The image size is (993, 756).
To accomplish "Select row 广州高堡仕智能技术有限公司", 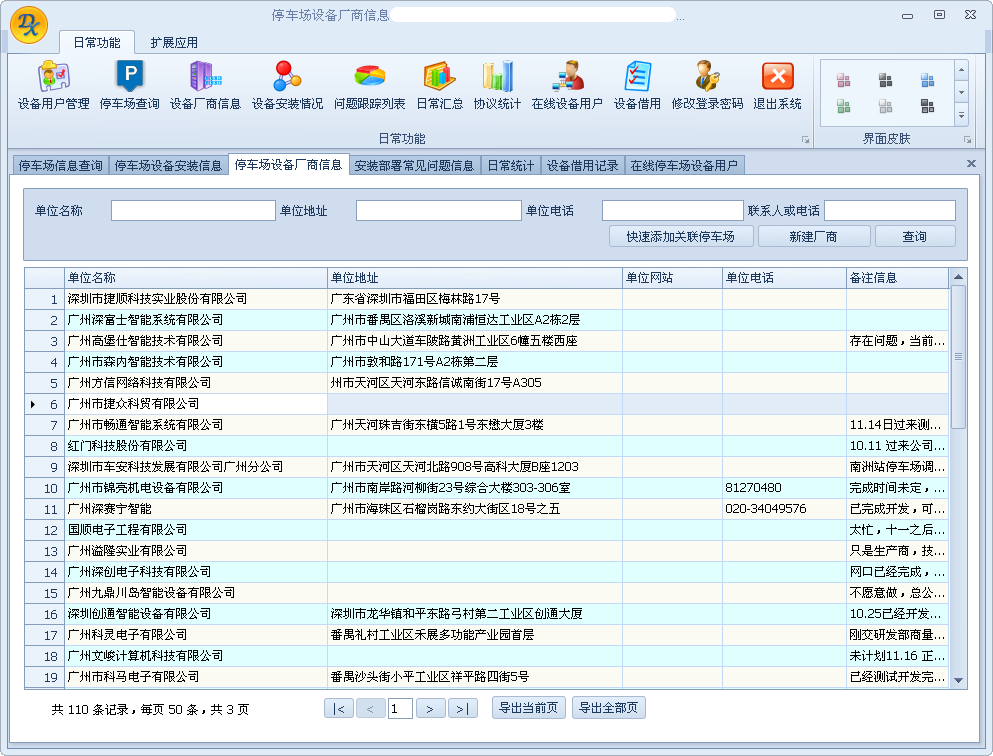I will 486,341.
